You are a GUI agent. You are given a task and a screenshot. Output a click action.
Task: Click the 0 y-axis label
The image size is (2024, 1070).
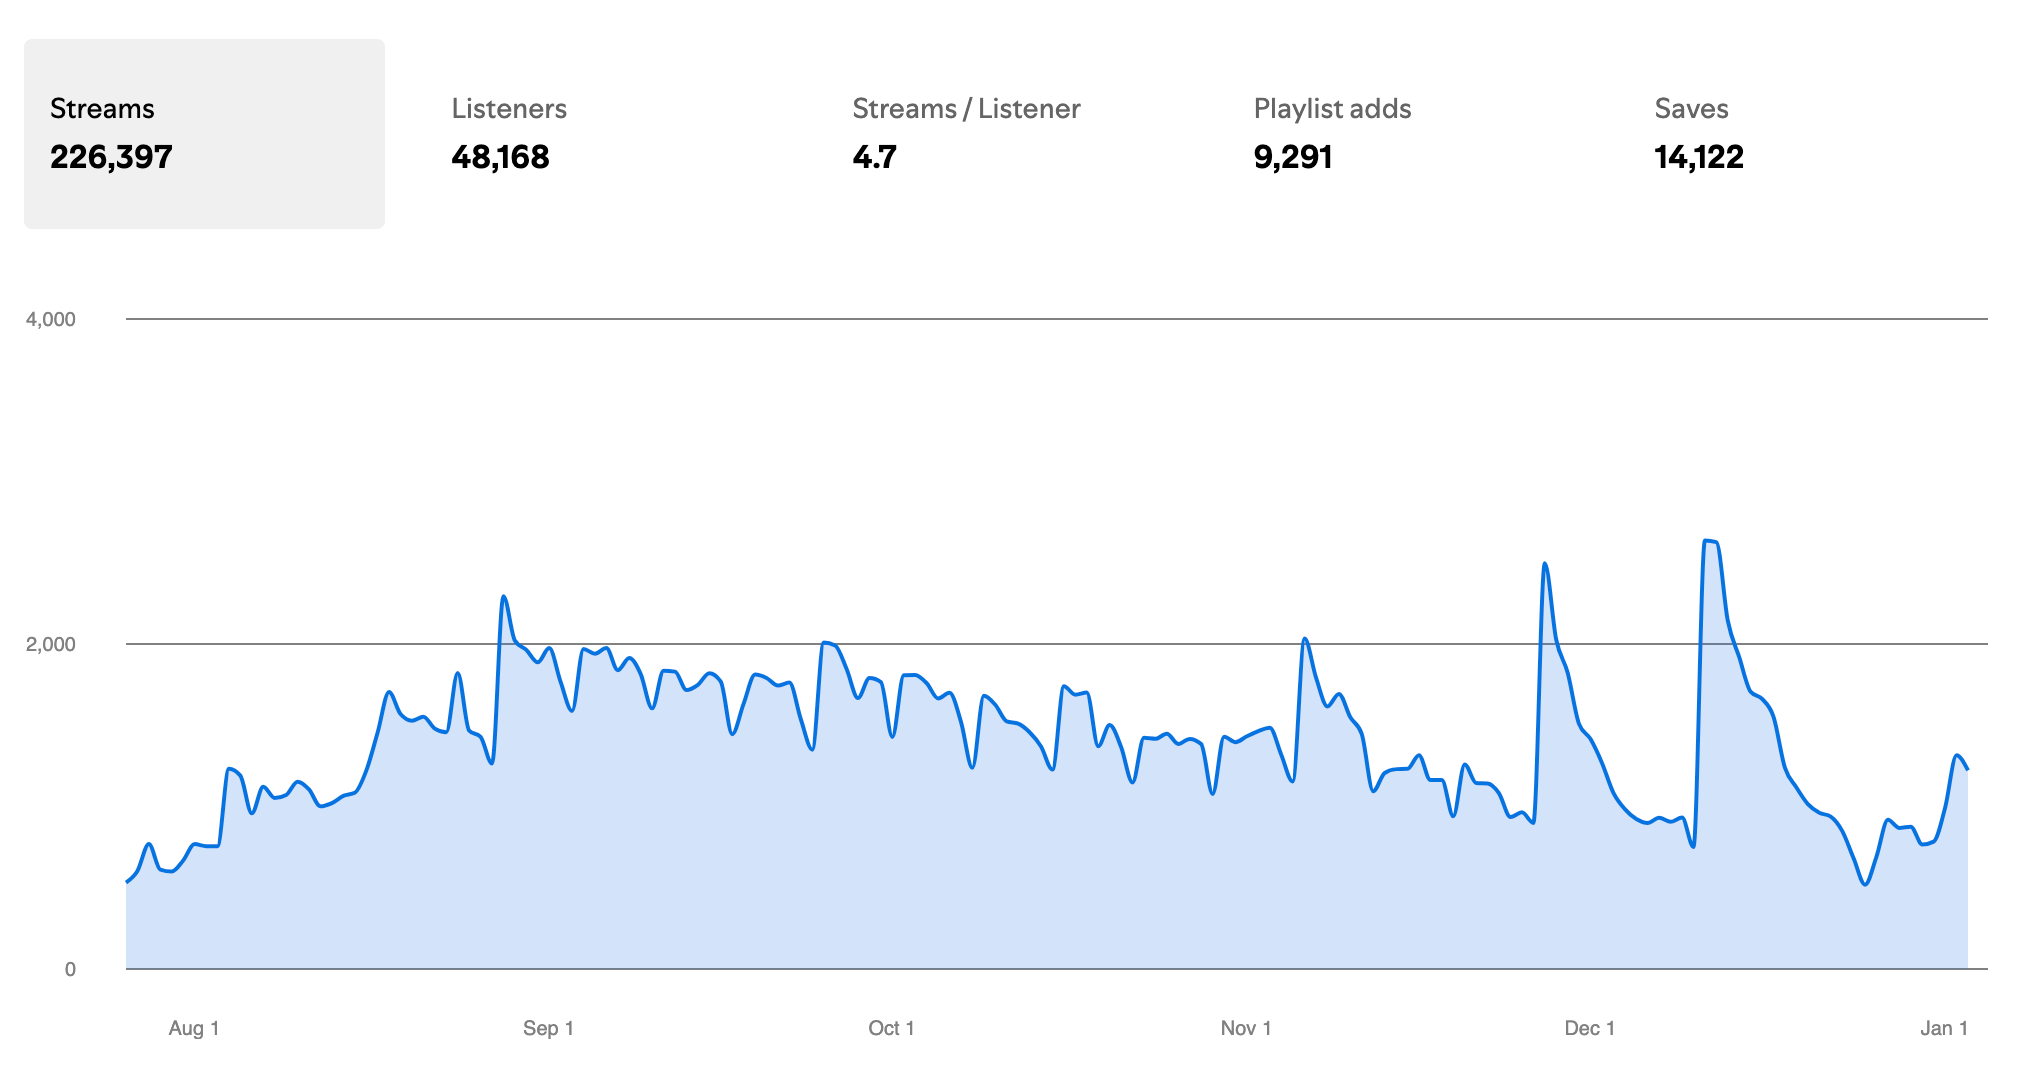tap(70, 969)
